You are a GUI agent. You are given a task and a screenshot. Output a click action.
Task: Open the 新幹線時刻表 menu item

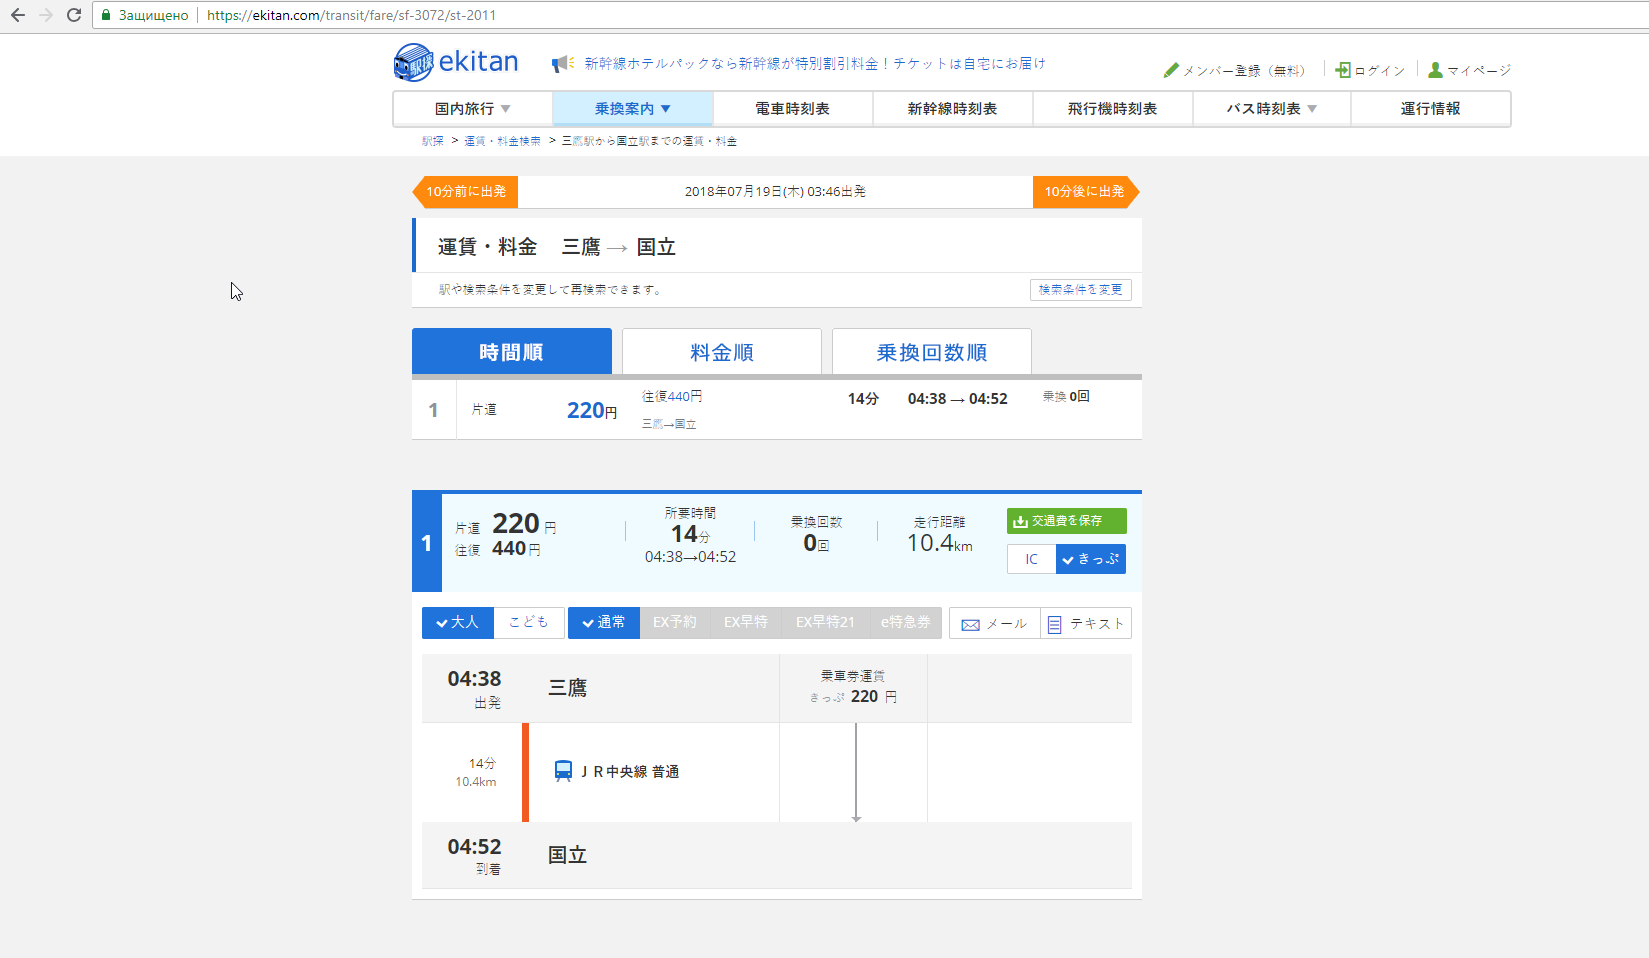(x=953, y=109)
